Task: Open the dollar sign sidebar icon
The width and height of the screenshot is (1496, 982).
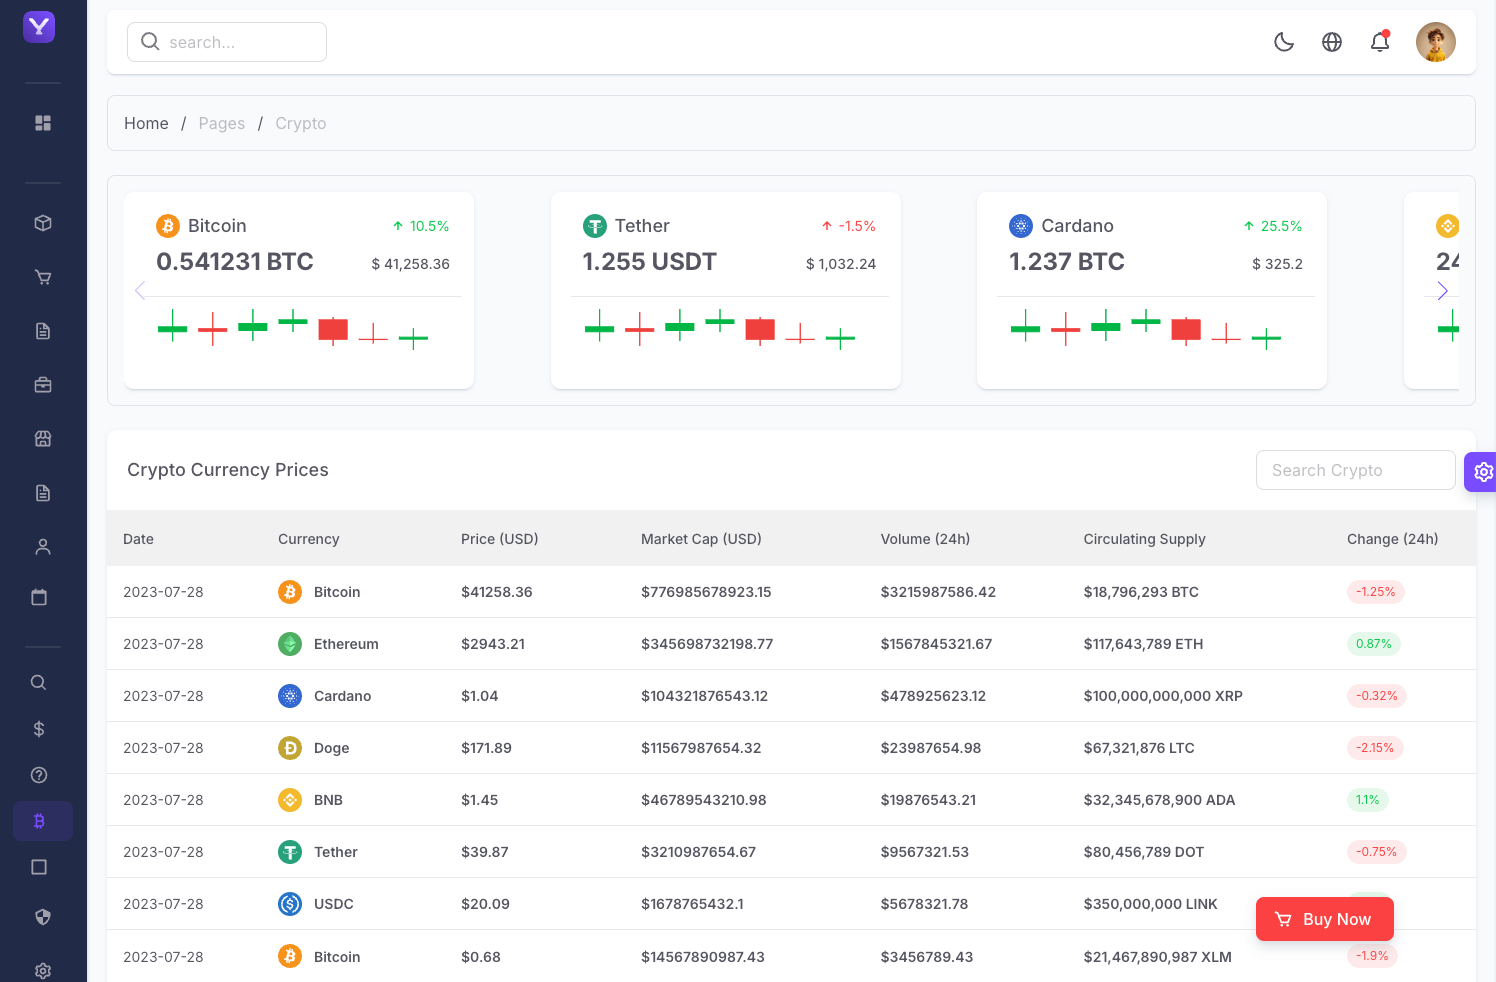Action: (39, 729)
